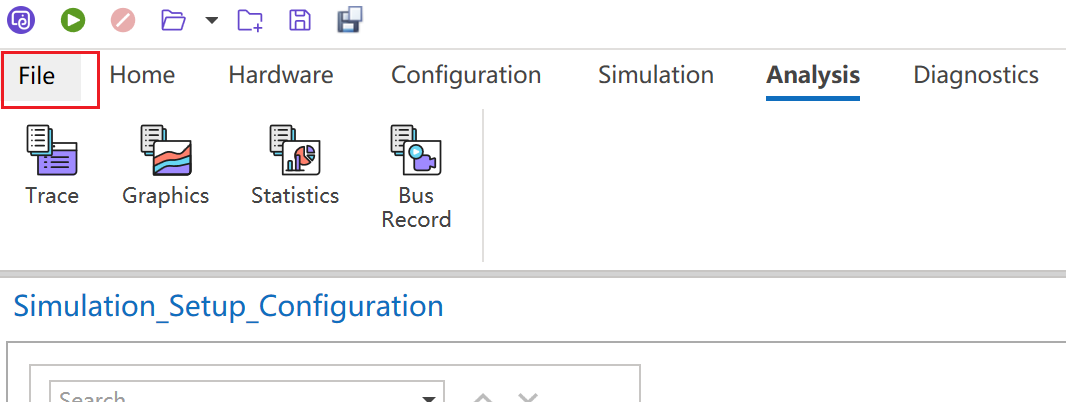1066x402 pixels.
Task: Click the Save As icon
Action: click(x=349, y=19)
